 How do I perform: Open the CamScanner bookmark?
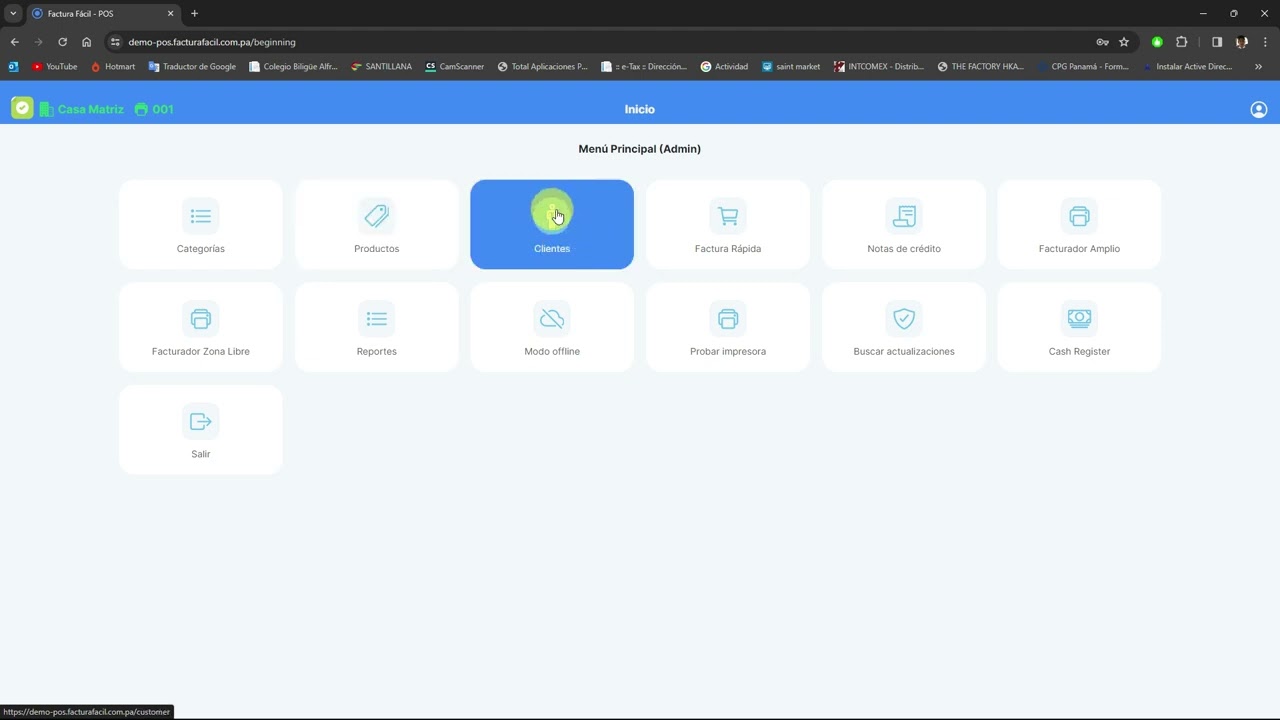(x=455, y=67)
